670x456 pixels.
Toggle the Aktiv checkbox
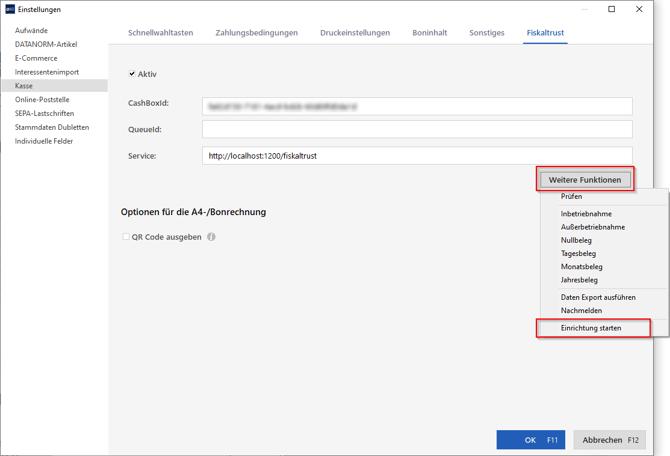(x=132, y=74)
